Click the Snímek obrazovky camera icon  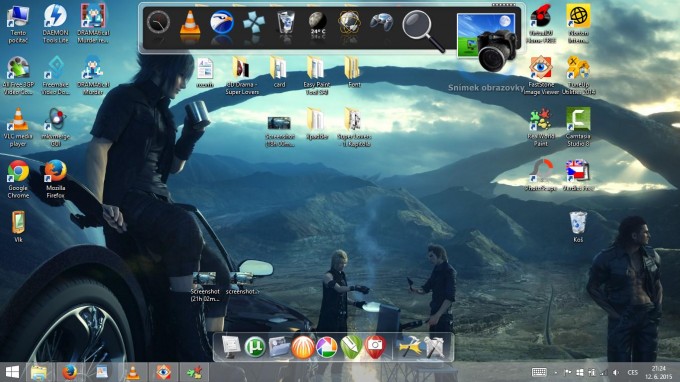pyautogui.click(x=487, y=41)
